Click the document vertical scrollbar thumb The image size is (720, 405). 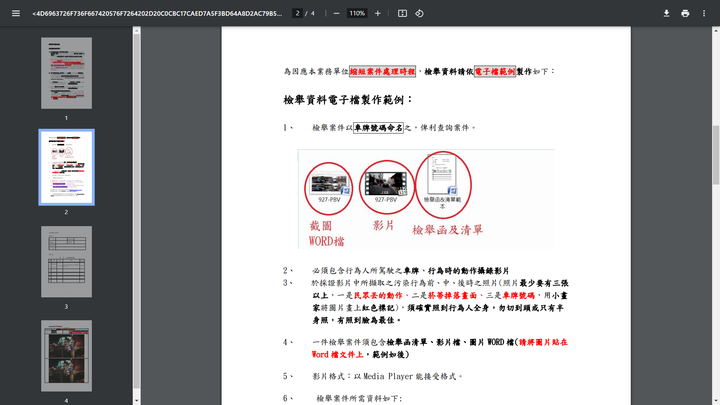716,155
